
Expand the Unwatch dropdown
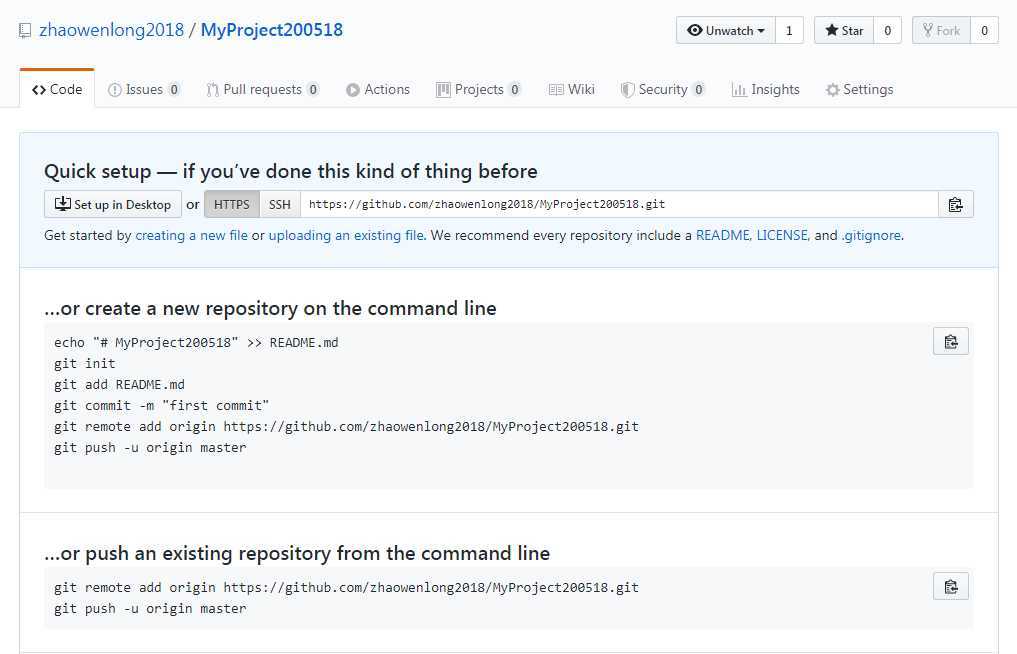(x=726, y=31)
